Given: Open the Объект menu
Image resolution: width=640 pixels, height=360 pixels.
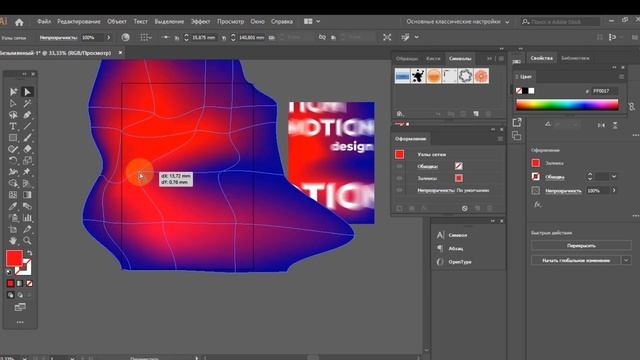Looking at the screenshot, I should click(x=116, y=22).
